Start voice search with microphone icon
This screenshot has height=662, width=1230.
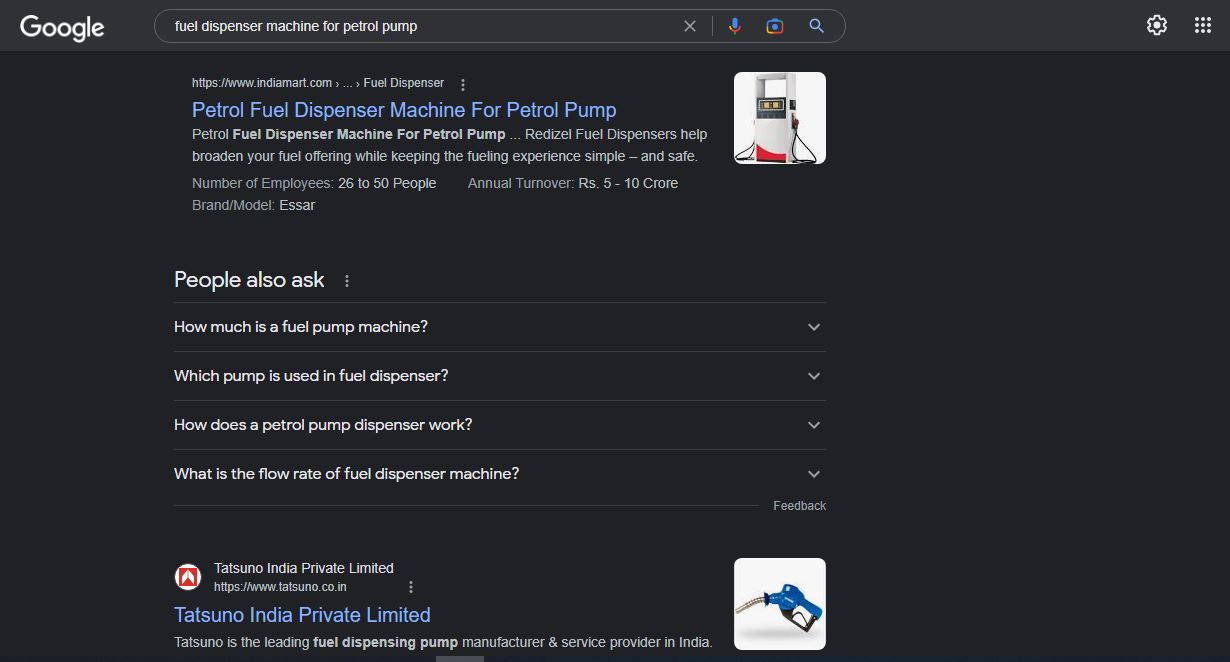(735, 26)
